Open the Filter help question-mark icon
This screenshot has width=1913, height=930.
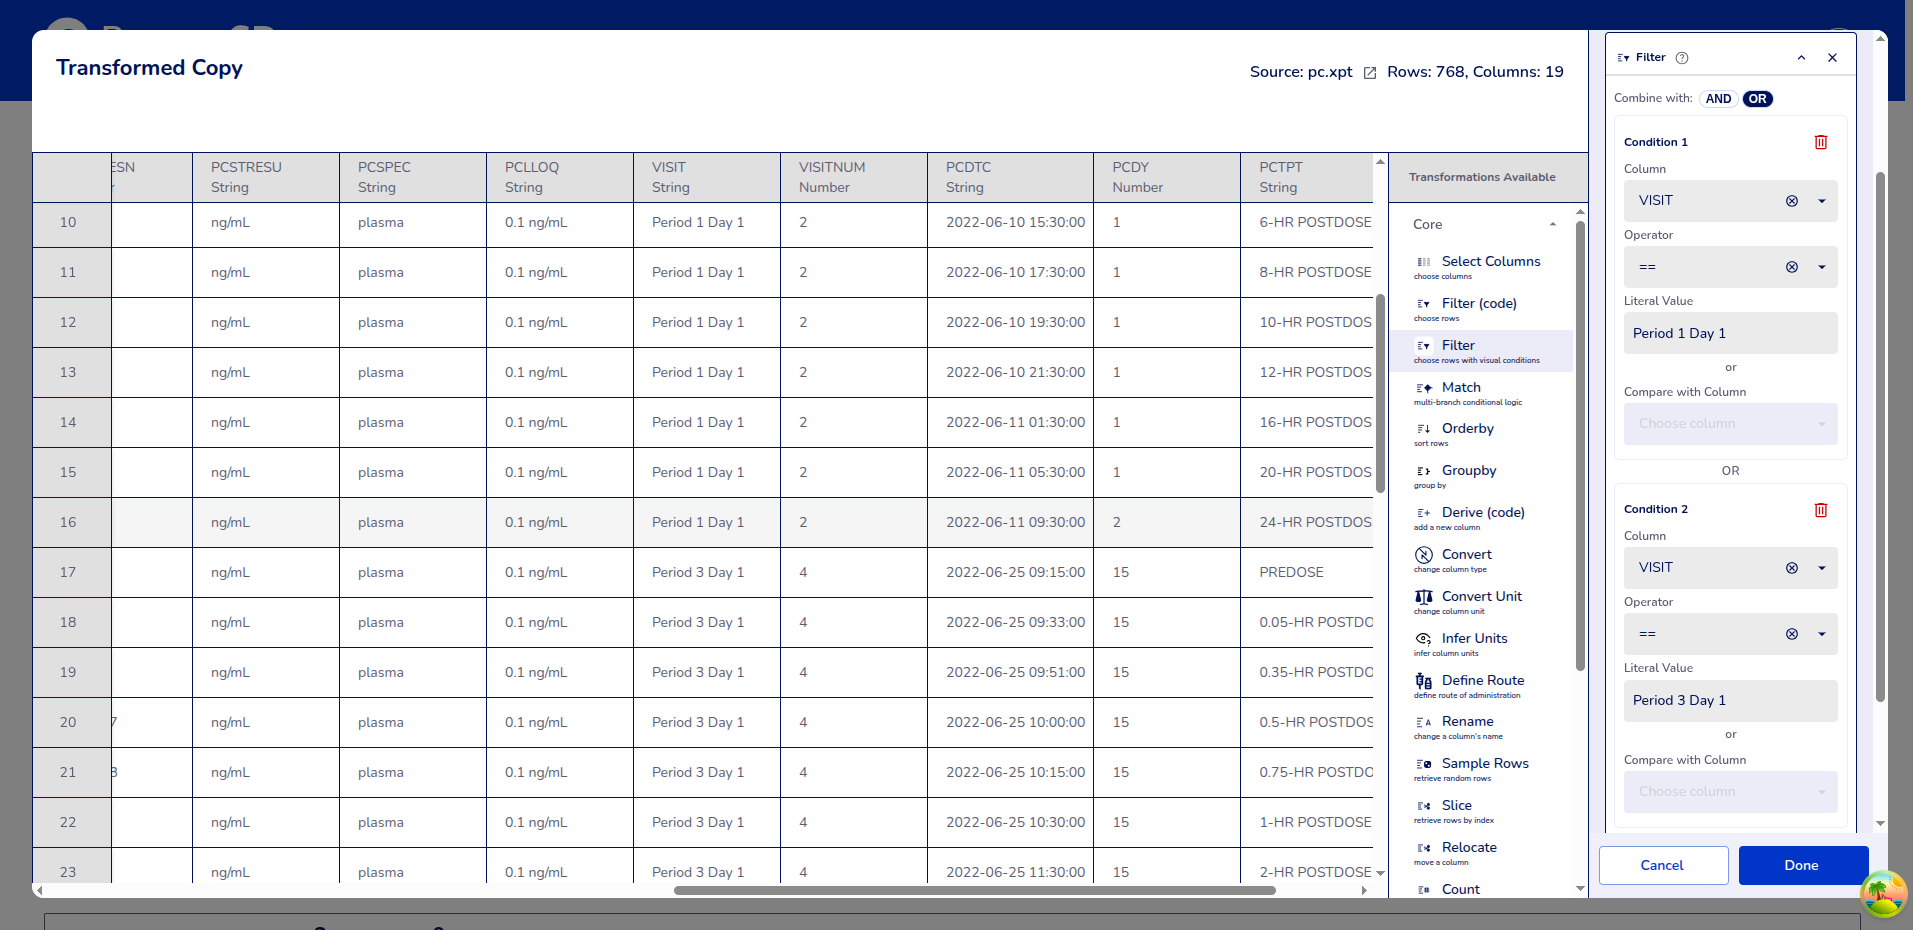1682,58
